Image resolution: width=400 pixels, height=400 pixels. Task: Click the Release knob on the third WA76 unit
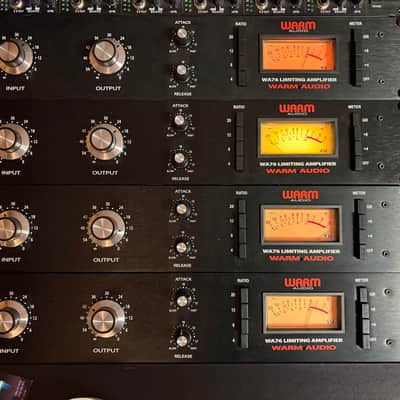[x=181, y=247]
